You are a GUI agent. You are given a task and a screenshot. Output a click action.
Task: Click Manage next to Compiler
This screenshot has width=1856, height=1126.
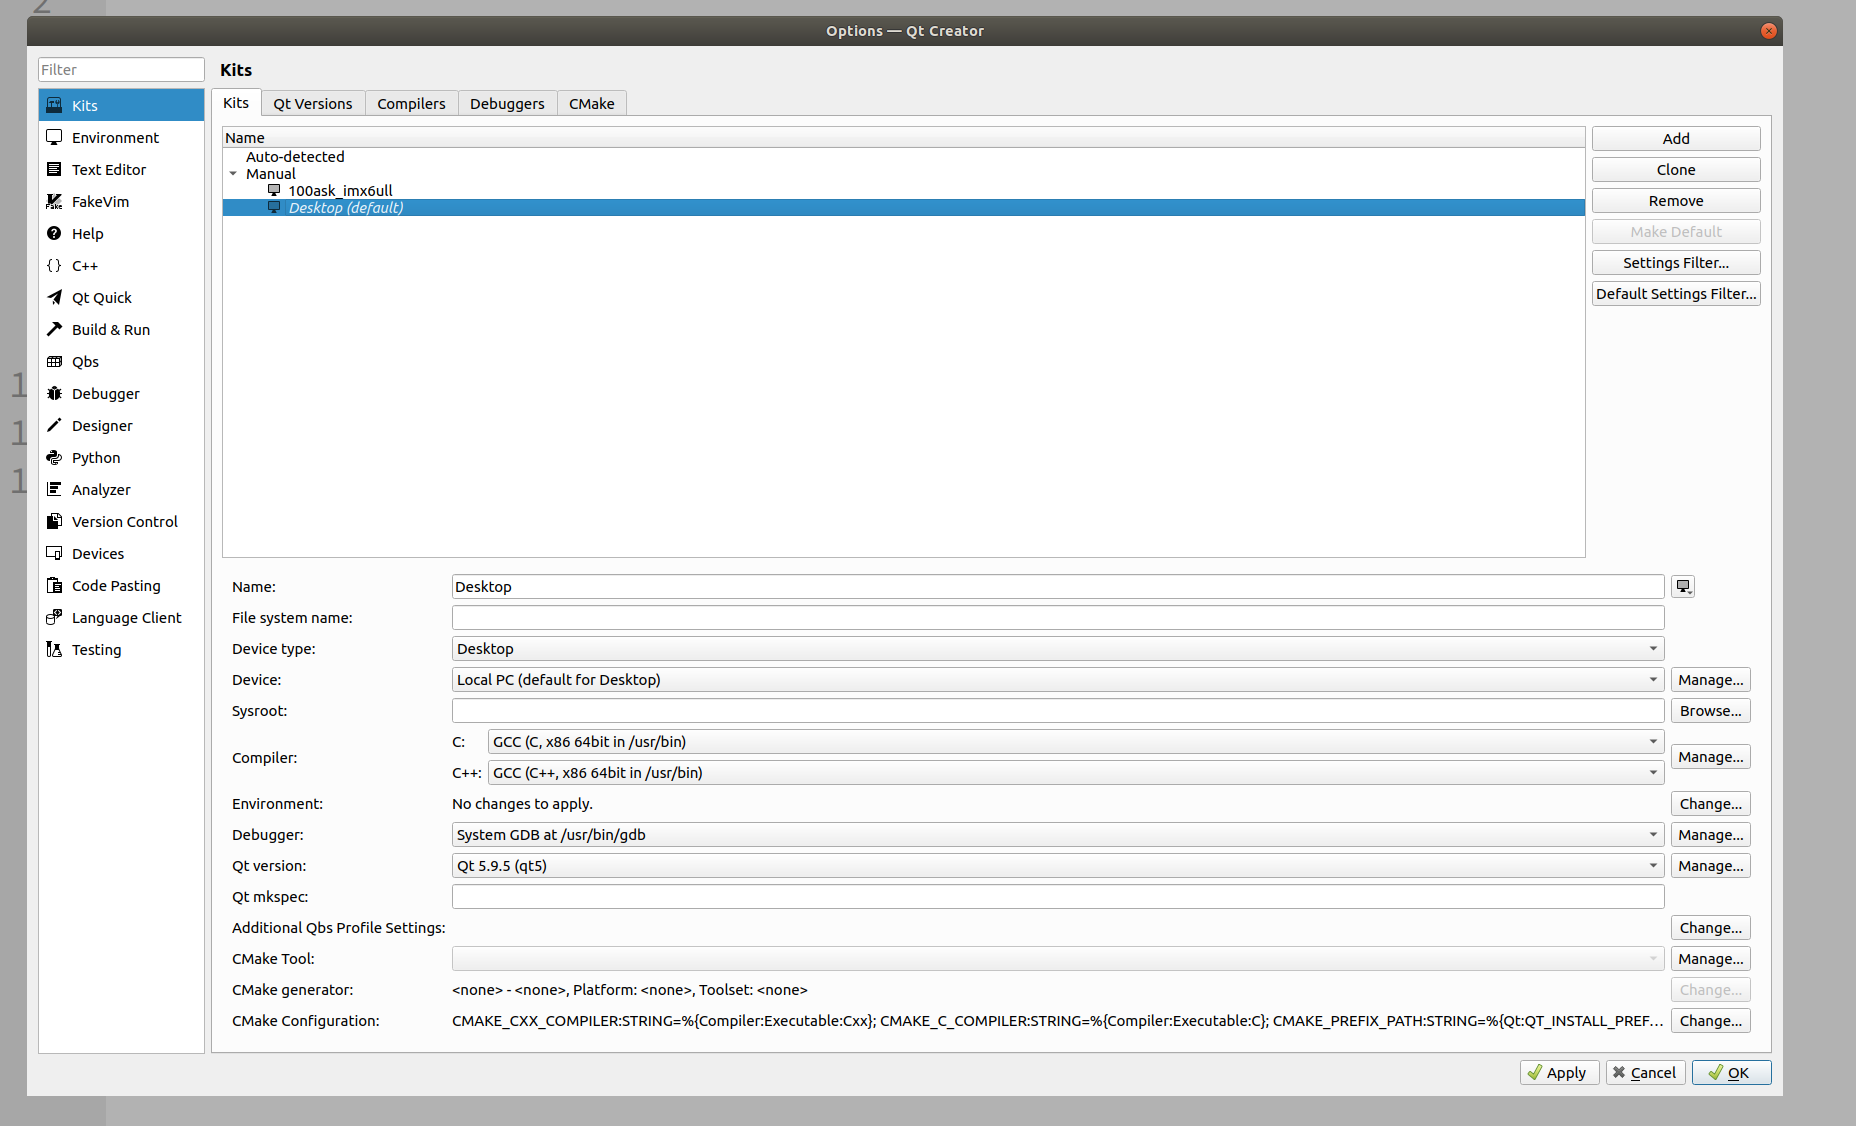[1711, 757]
